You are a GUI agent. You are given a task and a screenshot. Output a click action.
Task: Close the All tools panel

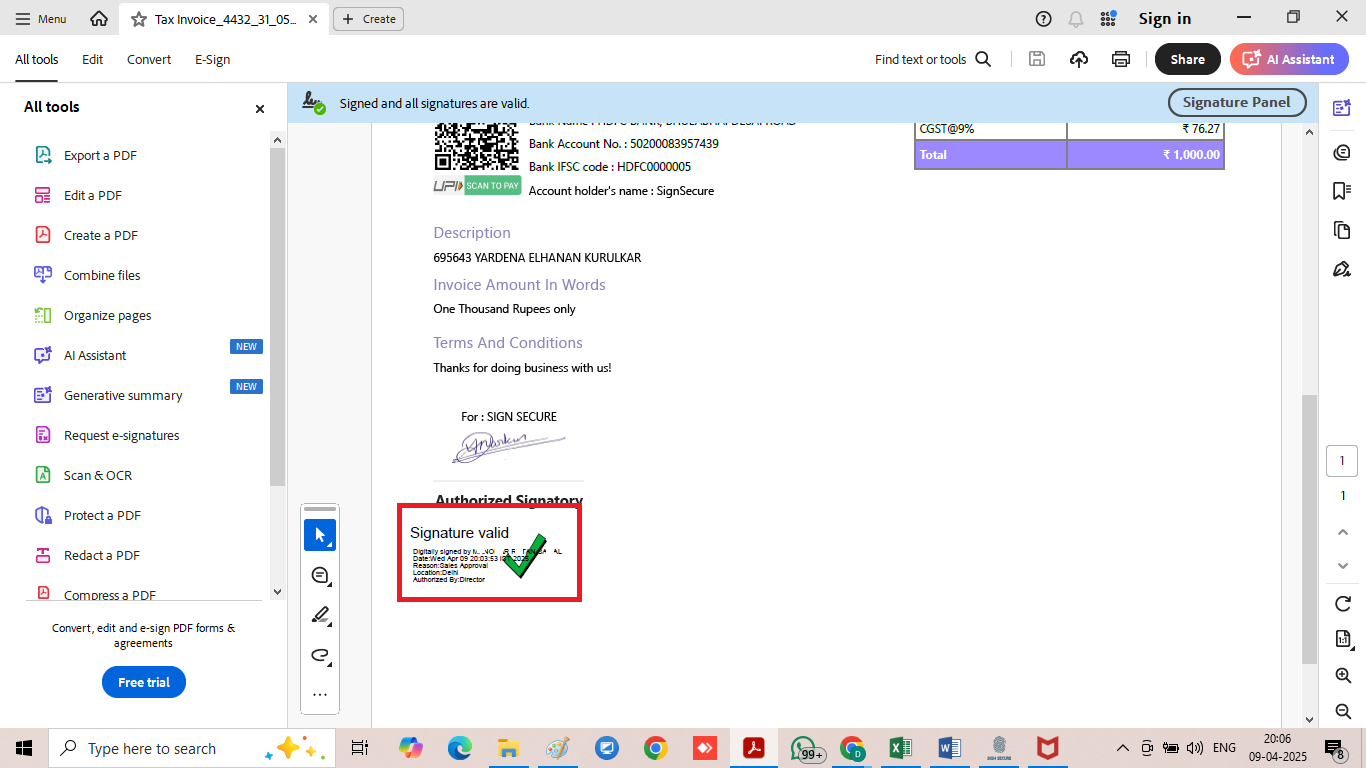pyautogui.click(x=260, y=108)
